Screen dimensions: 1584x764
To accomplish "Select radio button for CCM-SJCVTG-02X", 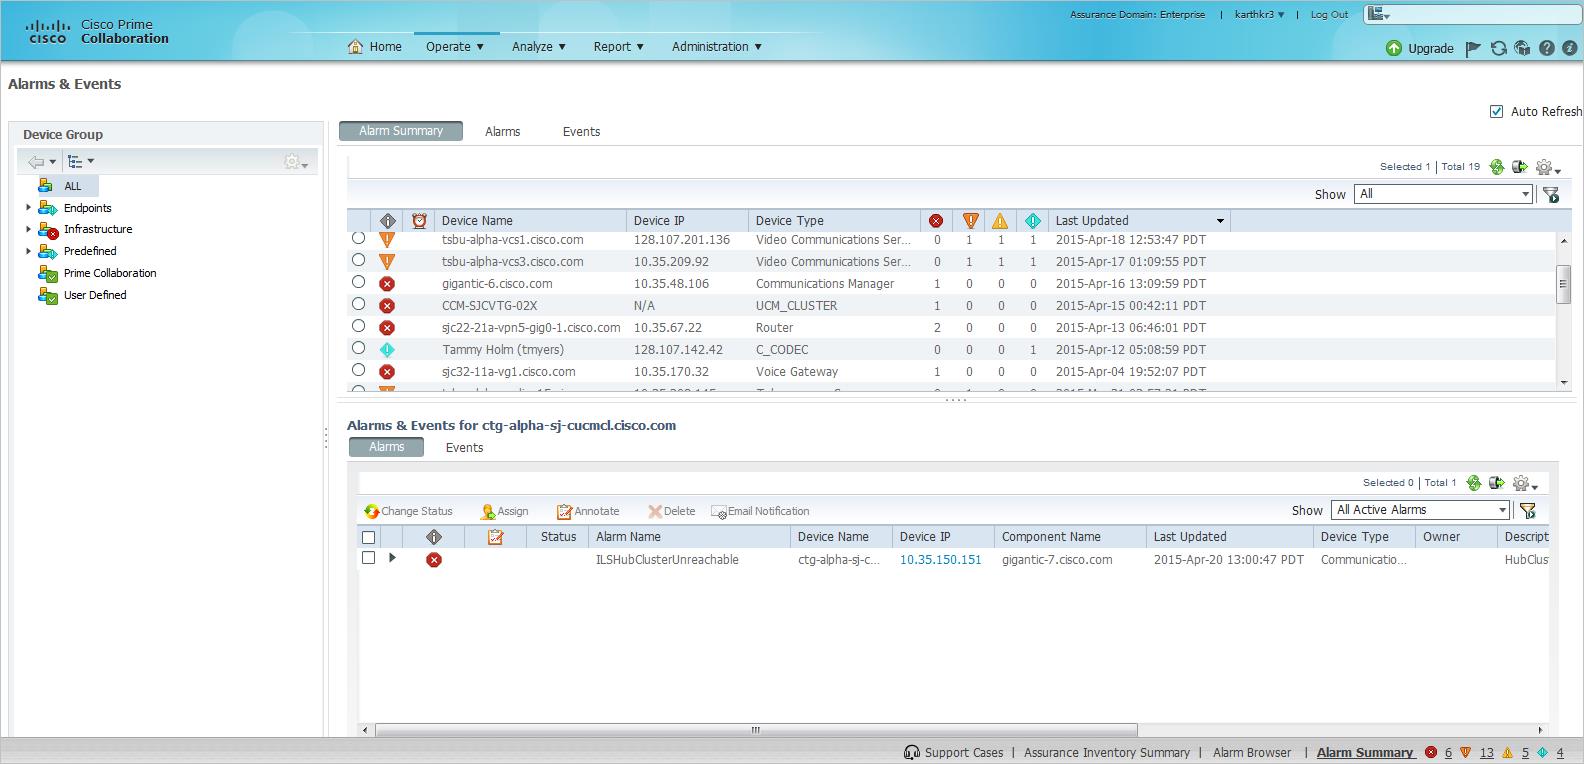I will pyautogui.click(x=358, y=304).
